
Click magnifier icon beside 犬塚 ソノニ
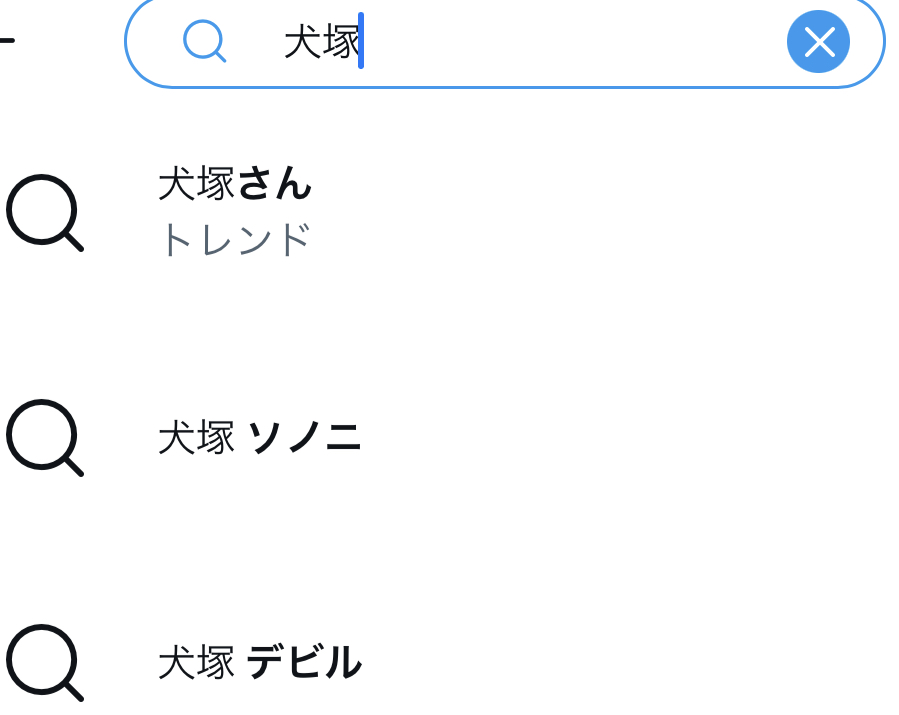click(44, 437)
